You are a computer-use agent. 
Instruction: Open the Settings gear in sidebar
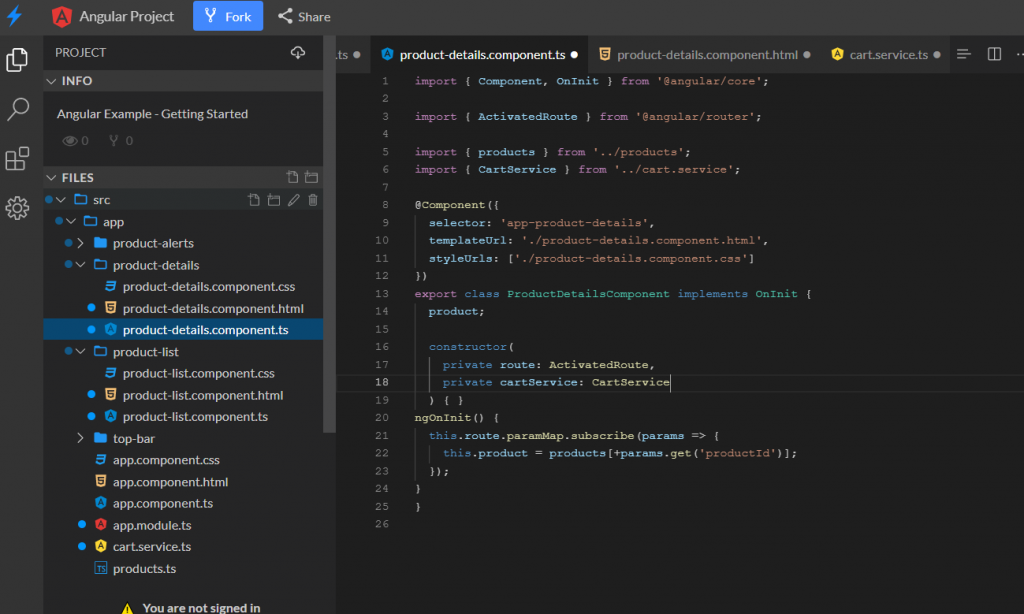pyautogui.click(x=18, y=208)
